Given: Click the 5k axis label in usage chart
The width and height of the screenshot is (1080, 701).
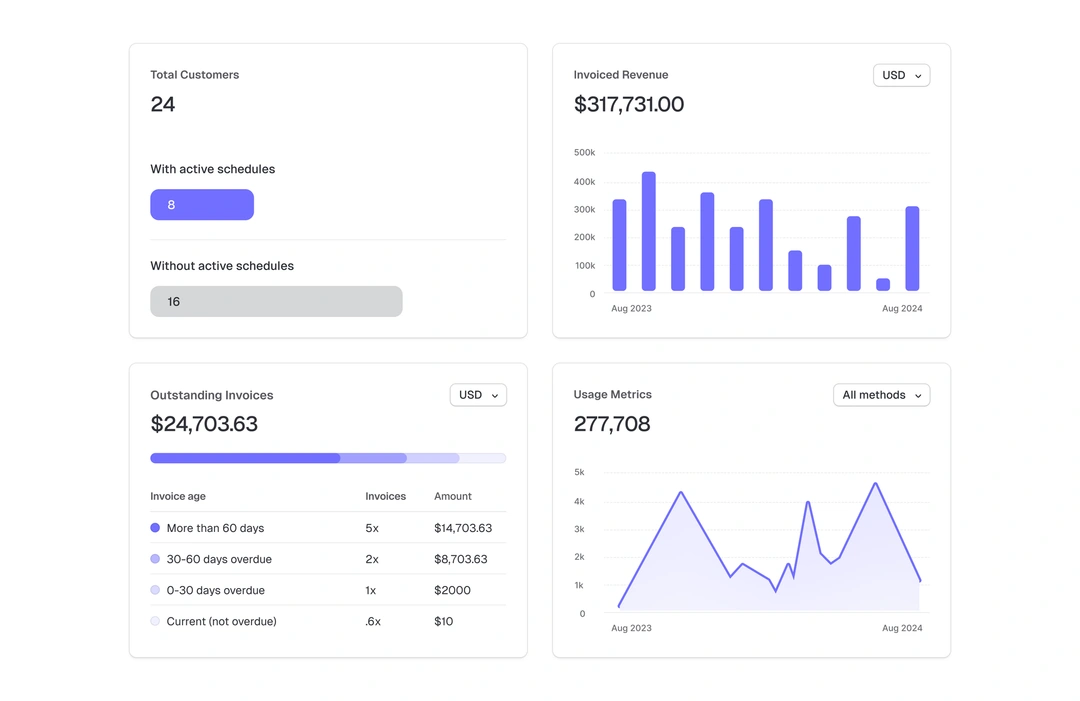Looking at the screenshot, I should (579, 472).
